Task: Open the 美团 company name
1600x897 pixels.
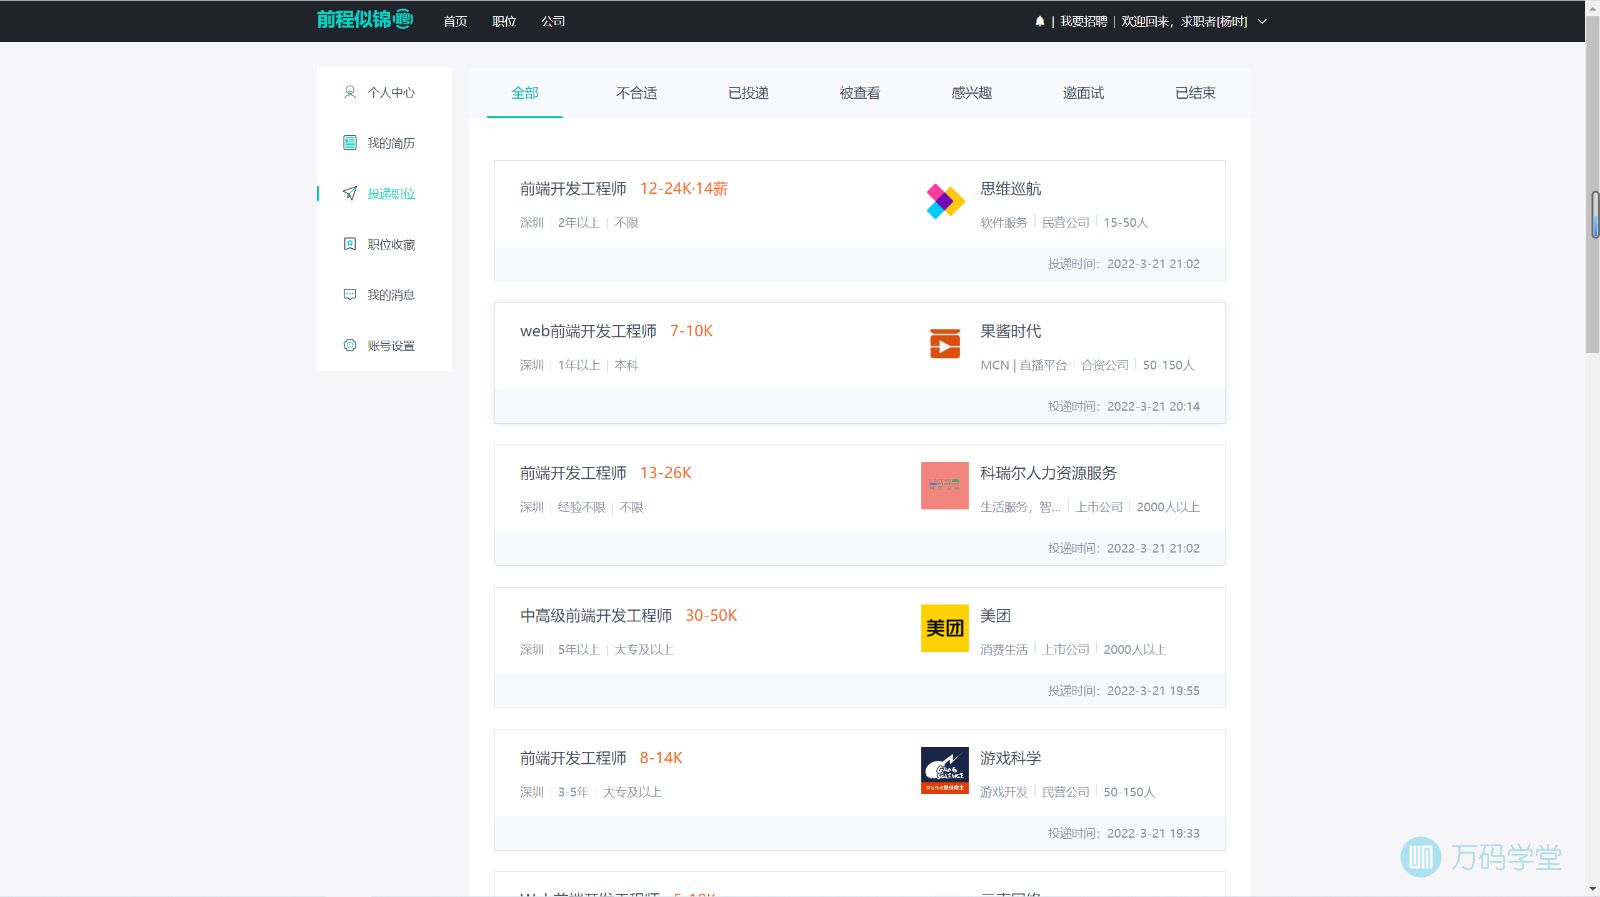Action: click(x=995, y=615)
